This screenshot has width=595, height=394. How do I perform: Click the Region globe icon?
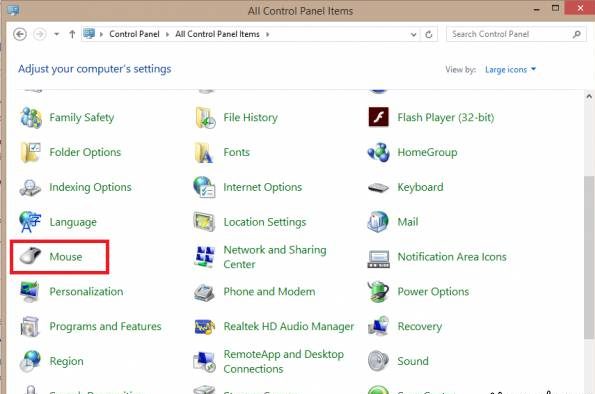tap(30, 361)
